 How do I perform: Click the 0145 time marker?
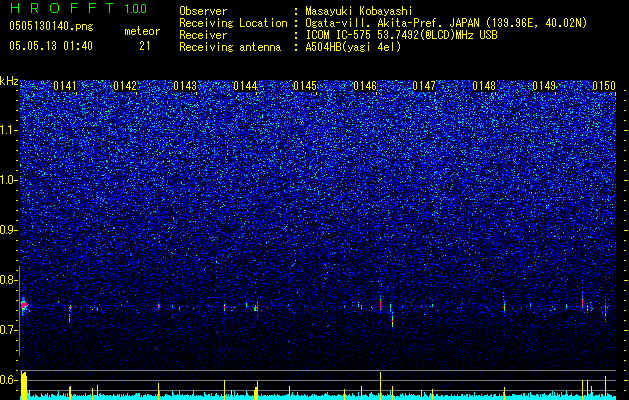[305, 86]
